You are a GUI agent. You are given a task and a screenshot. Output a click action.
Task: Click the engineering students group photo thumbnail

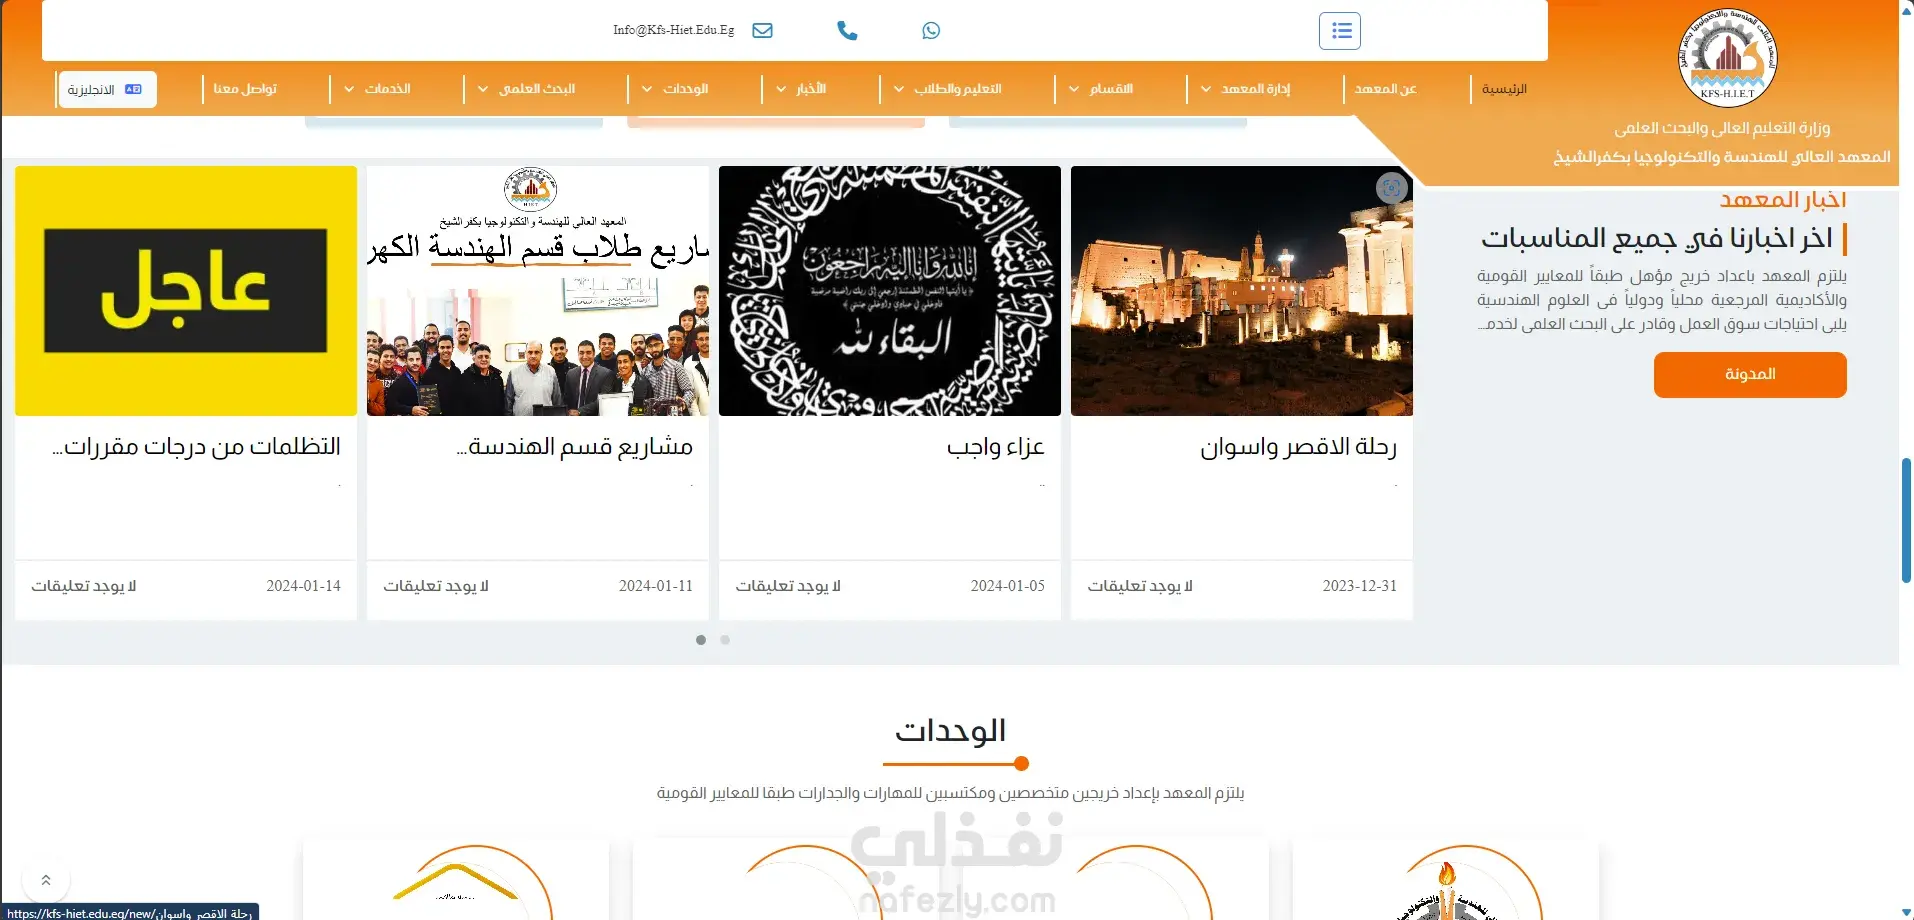coord(538,291)
